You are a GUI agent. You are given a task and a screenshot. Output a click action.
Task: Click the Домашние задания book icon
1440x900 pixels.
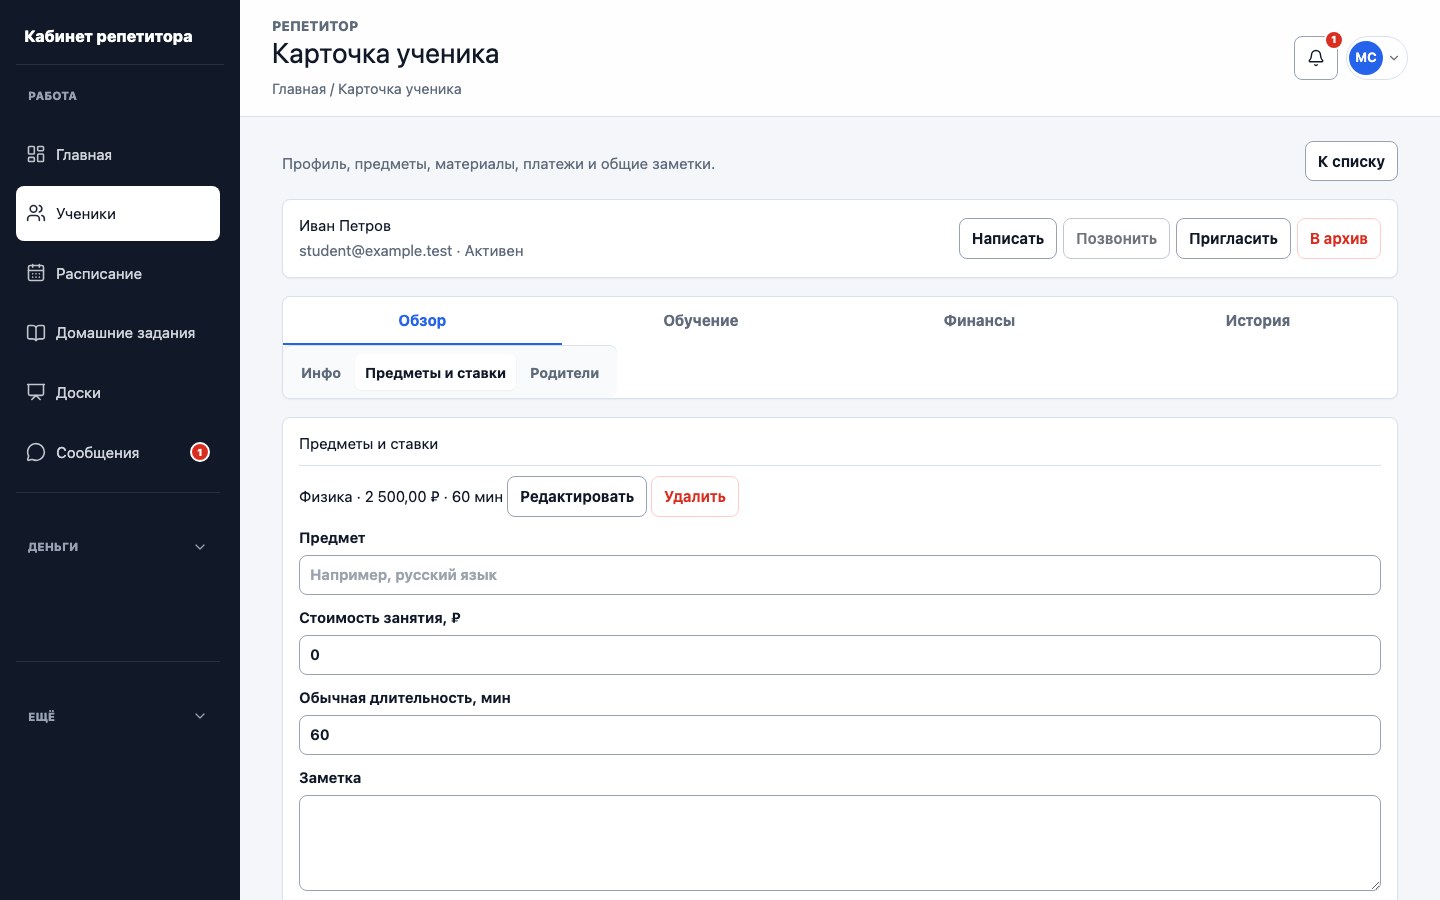point(36,333)
